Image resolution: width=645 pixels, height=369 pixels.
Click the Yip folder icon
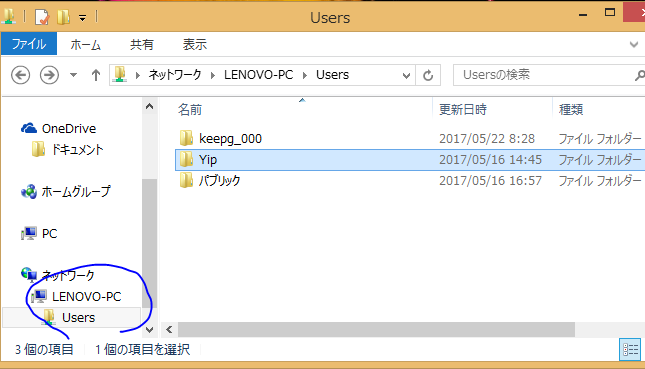[x=186, y=159]
